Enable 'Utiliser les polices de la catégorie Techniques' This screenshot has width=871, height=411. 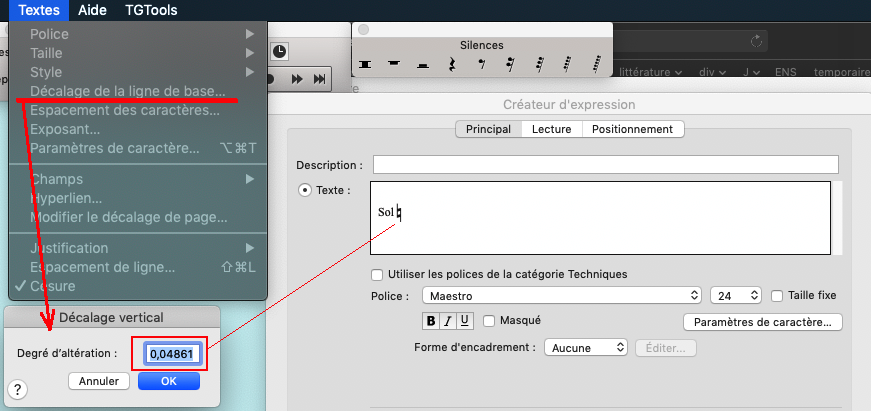coord(377,274)
